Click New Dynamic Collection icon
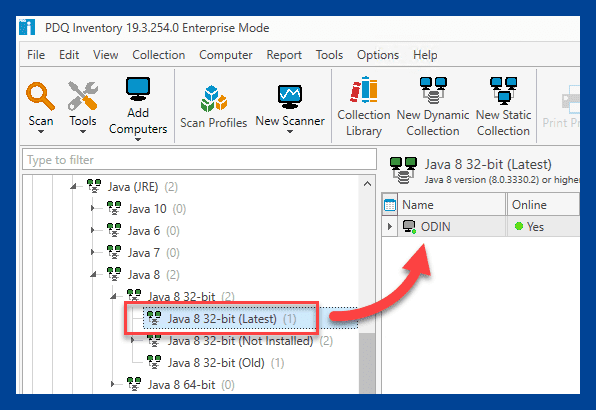 (433, 90)
